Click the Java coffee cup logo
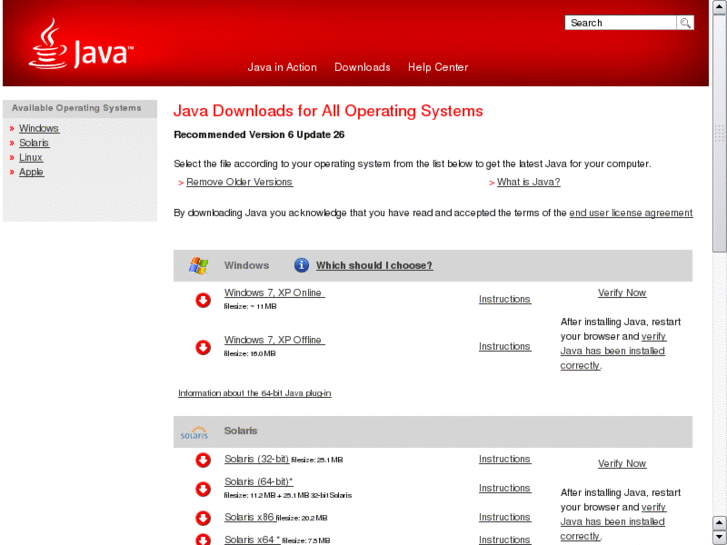 (81, 44)
